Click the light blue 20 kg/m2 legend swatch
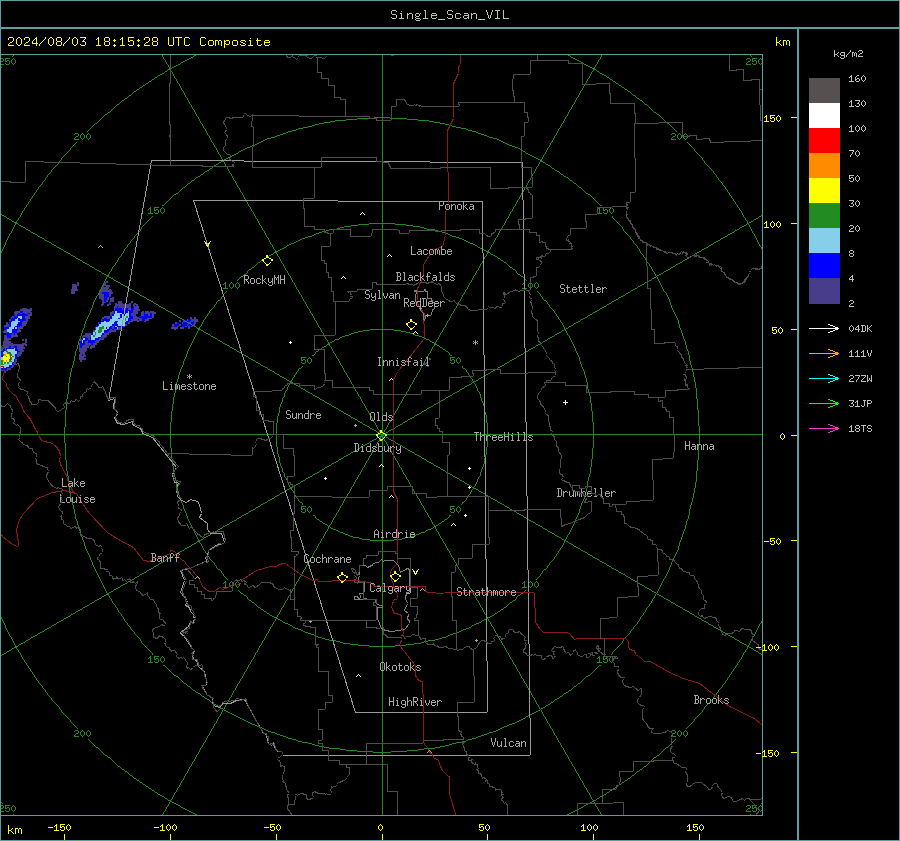This screenshot has height=841, width=900. tap(824, 241)
